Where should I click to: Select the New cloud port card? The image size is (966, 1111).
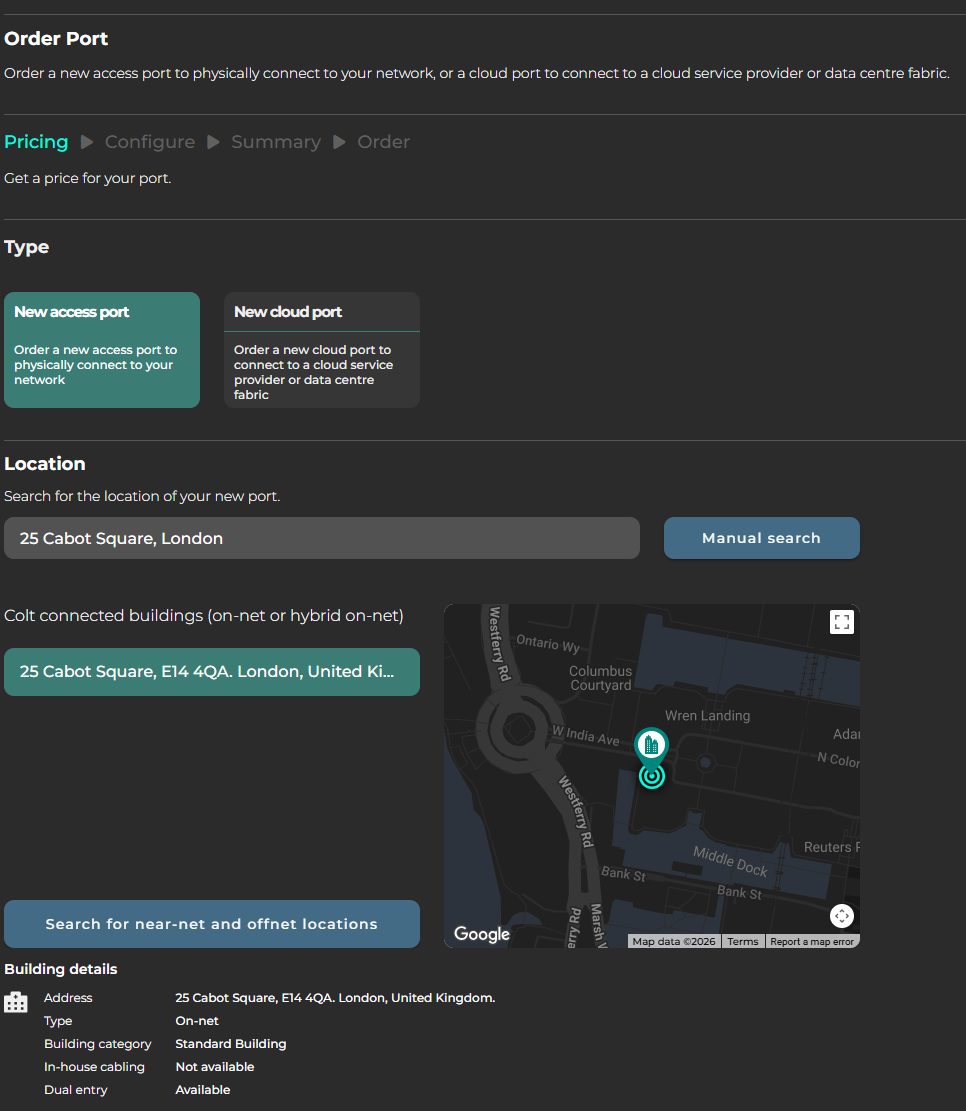pyautogui.click(x=322, y=350)
